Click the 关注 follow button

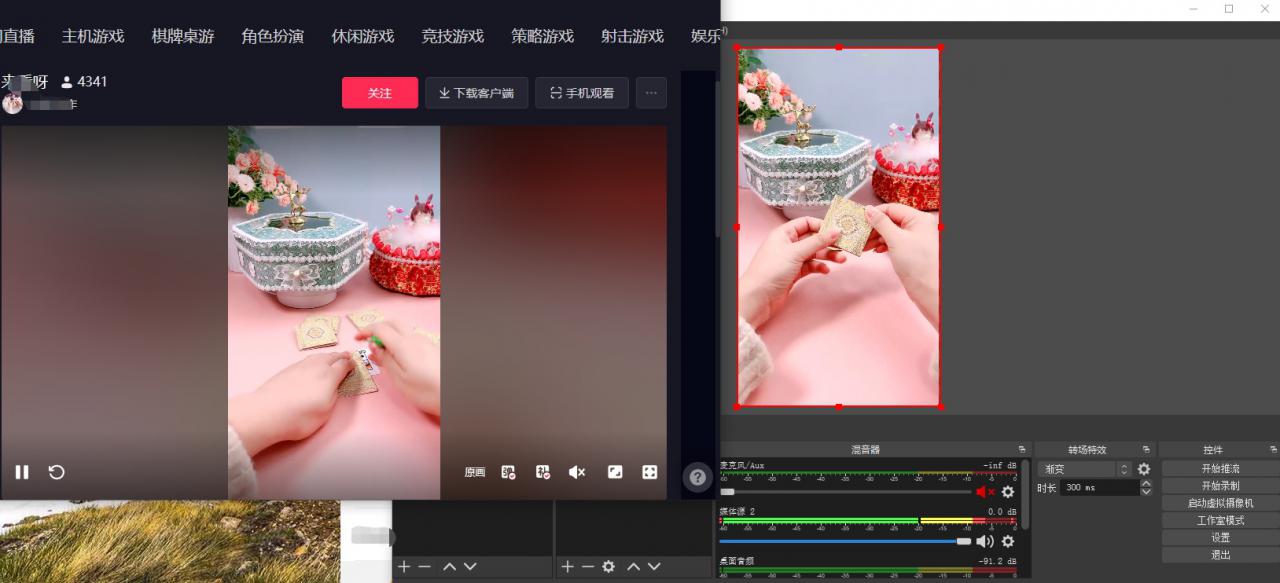pos(380,92)
